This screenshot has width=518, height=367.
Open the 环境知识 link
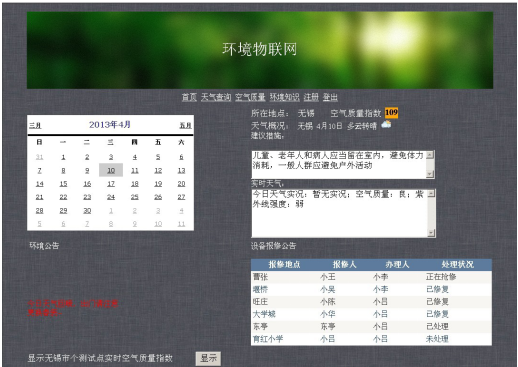(x=284, y=97)
